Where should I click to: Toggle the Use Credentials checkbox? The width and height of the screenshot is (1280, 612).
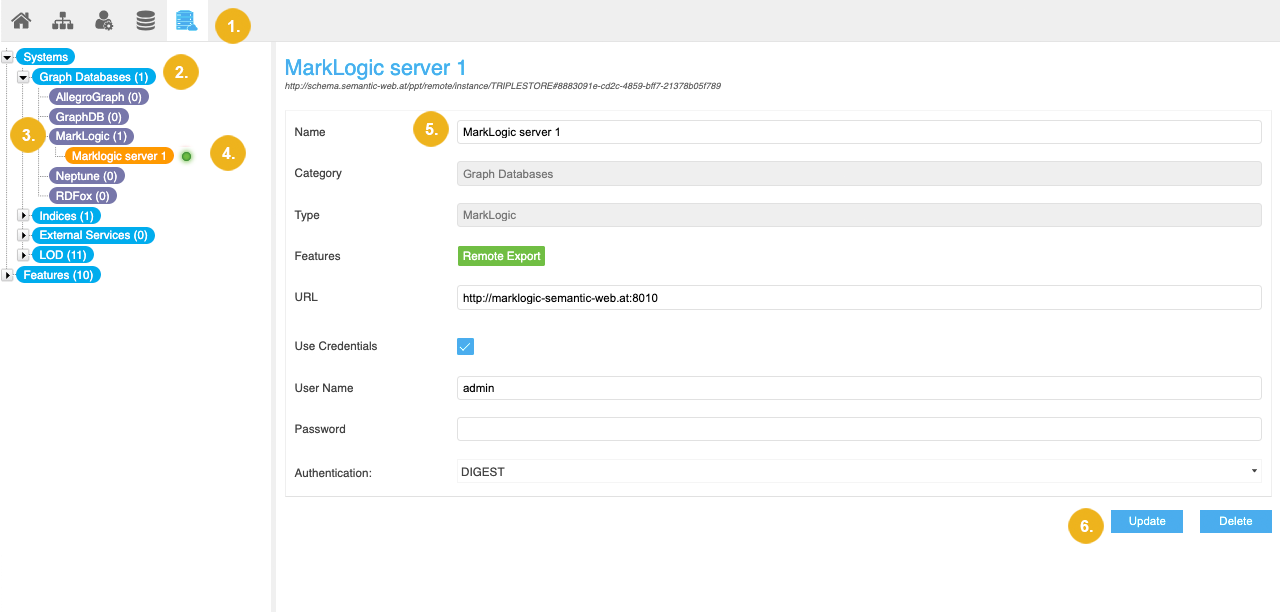click(465, 346)
